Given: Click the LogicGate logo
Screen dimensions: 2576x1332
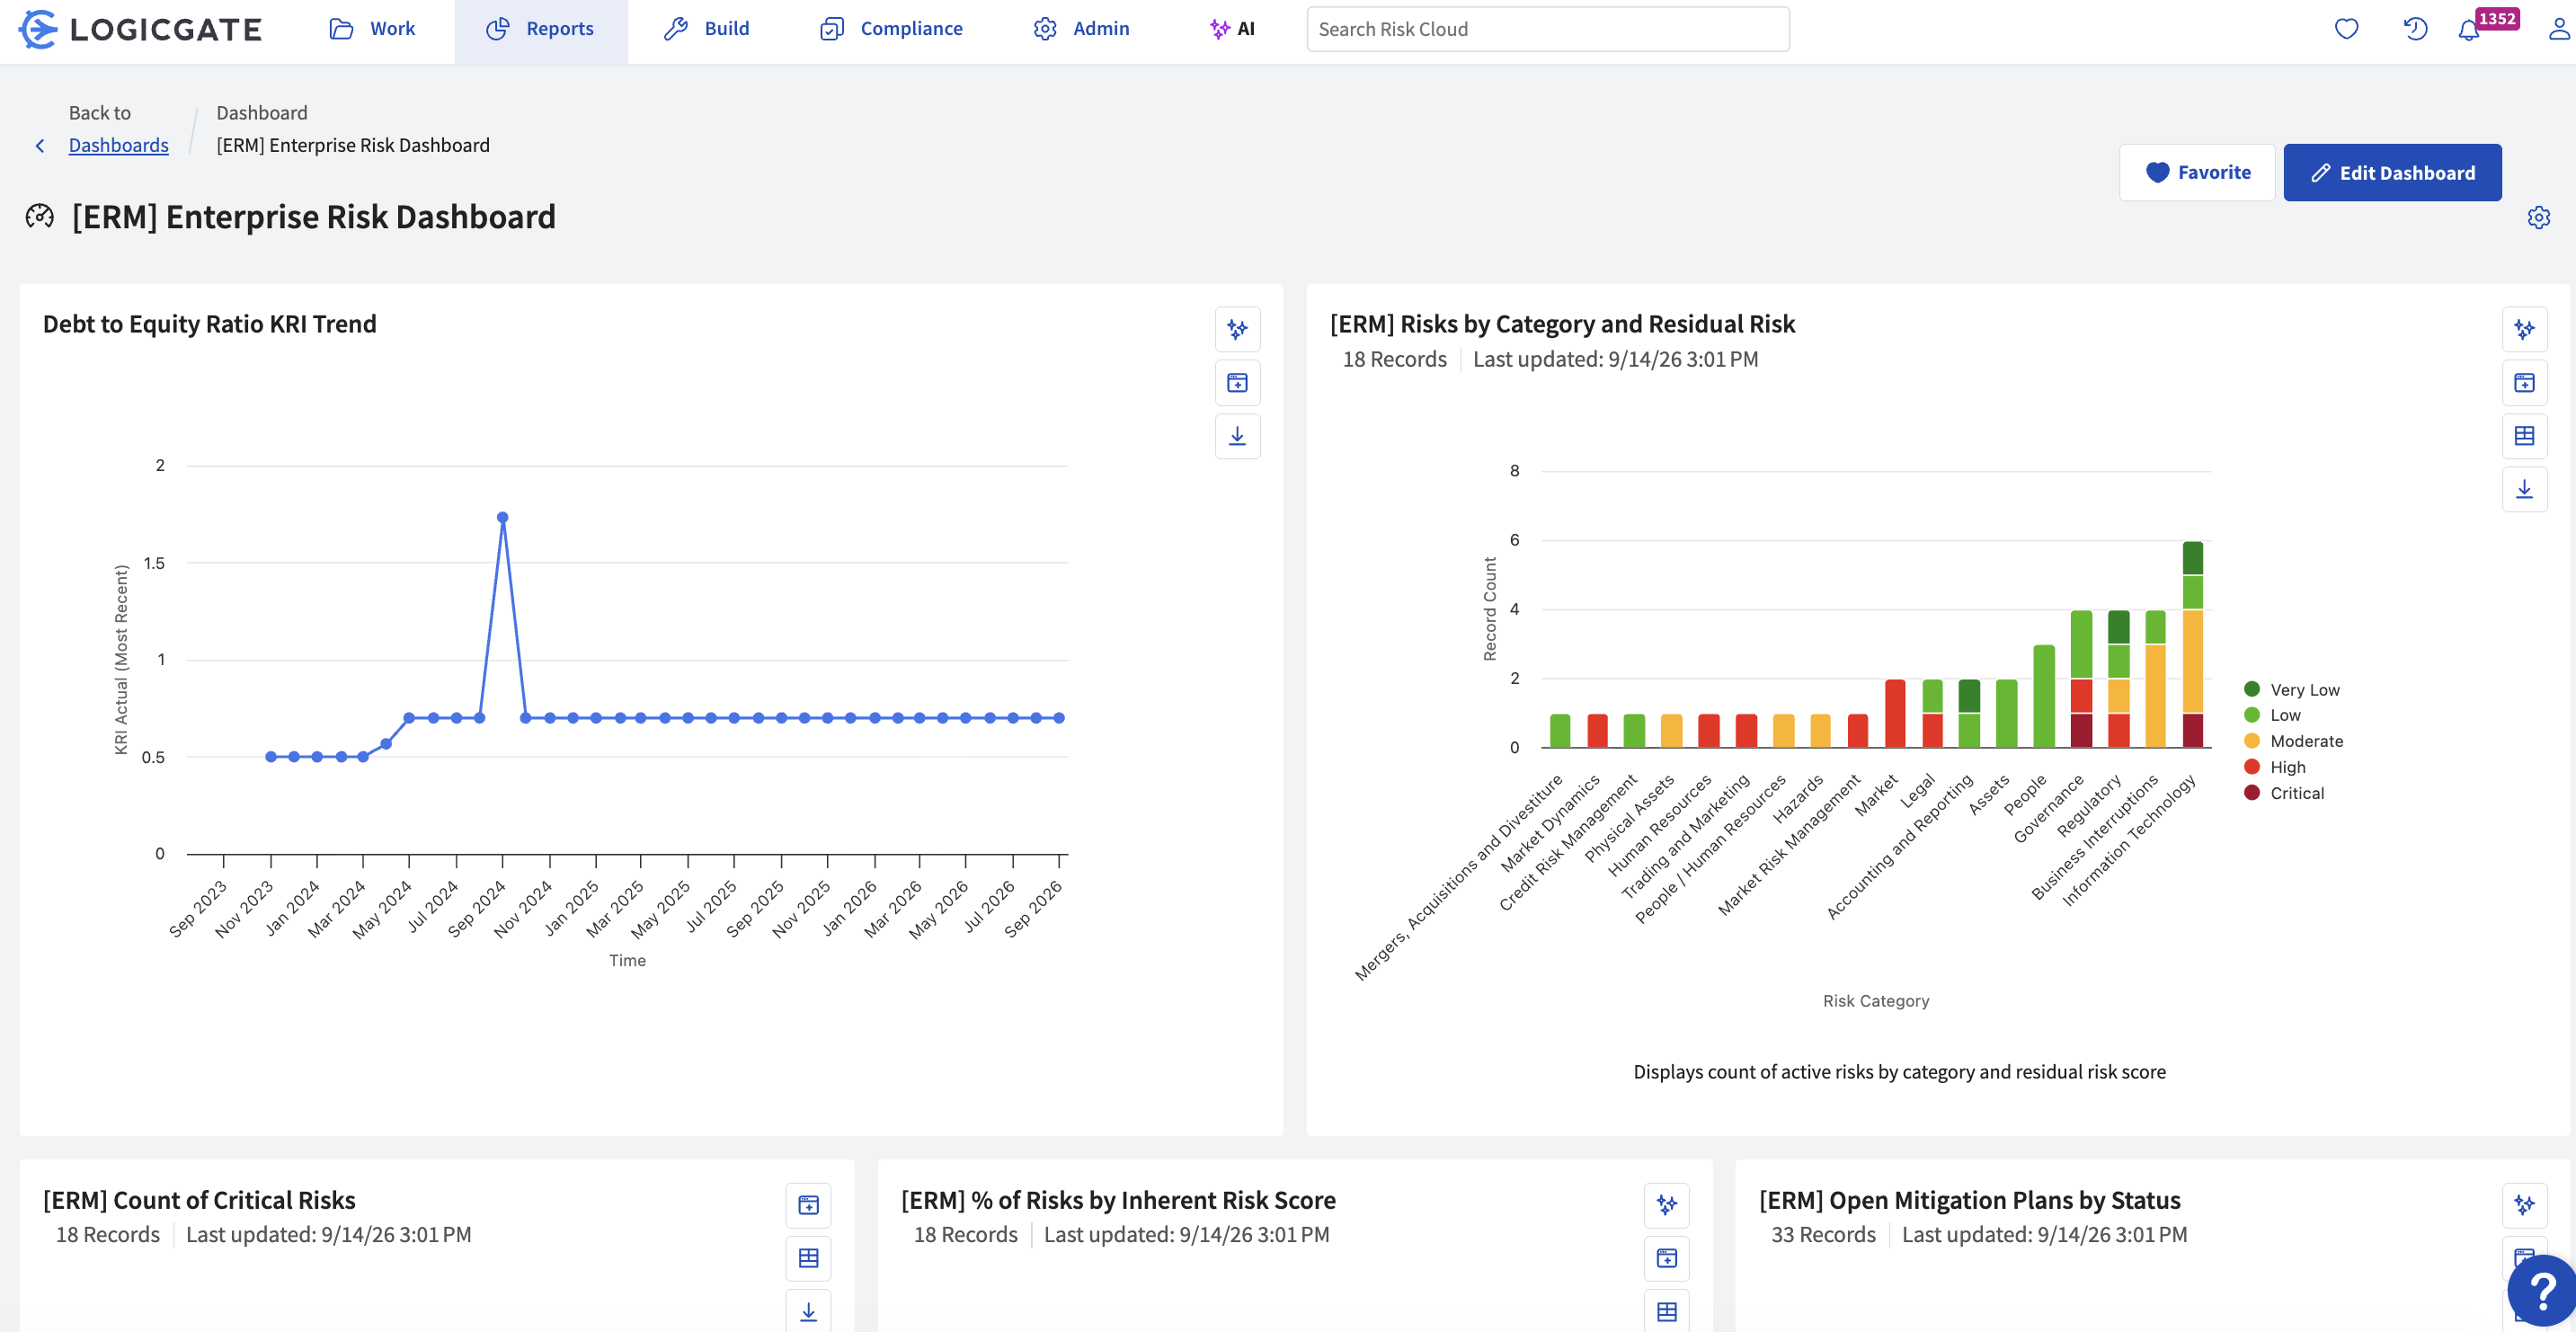Looking at the screenshot, I should (141, 29).
